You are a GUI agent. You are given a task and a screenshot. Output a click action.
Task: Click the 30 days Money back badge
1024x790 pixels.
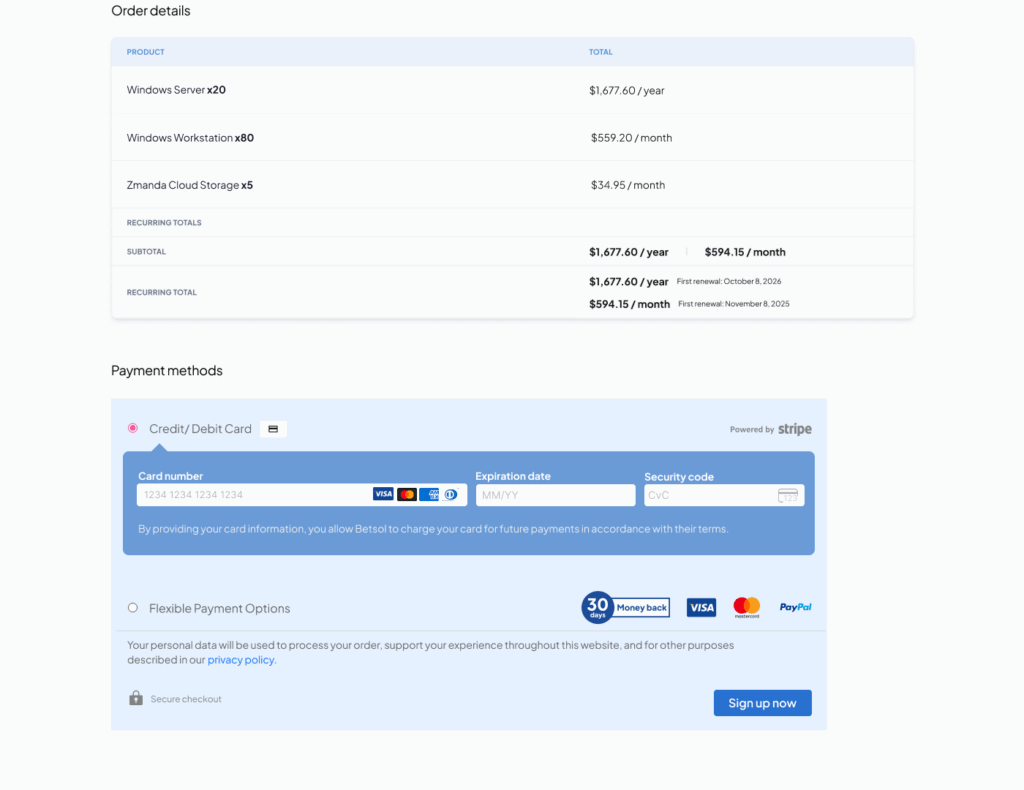click(626, 607)
